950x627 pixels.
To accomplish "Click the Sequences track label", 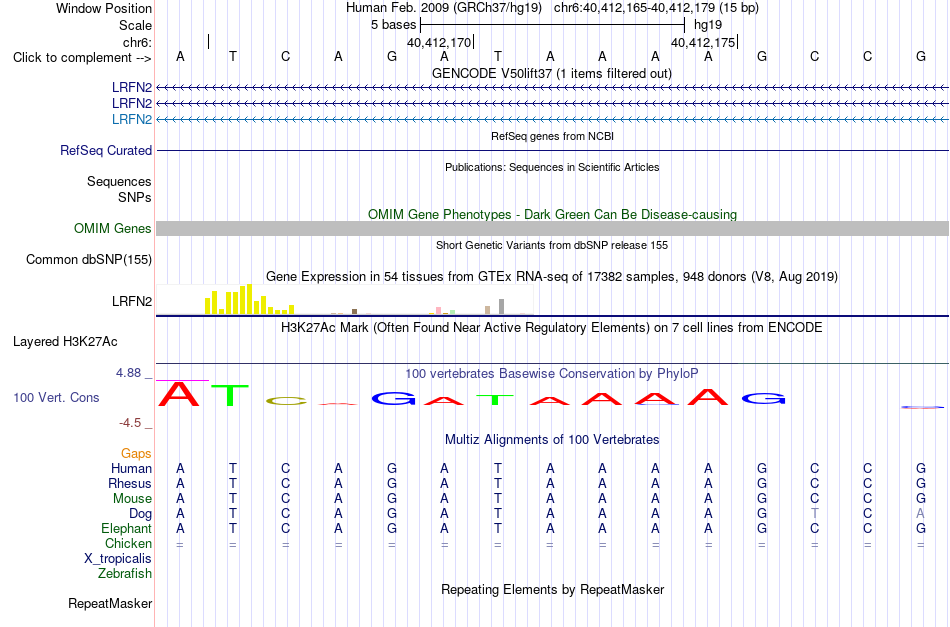I will [x=119, y=181].
